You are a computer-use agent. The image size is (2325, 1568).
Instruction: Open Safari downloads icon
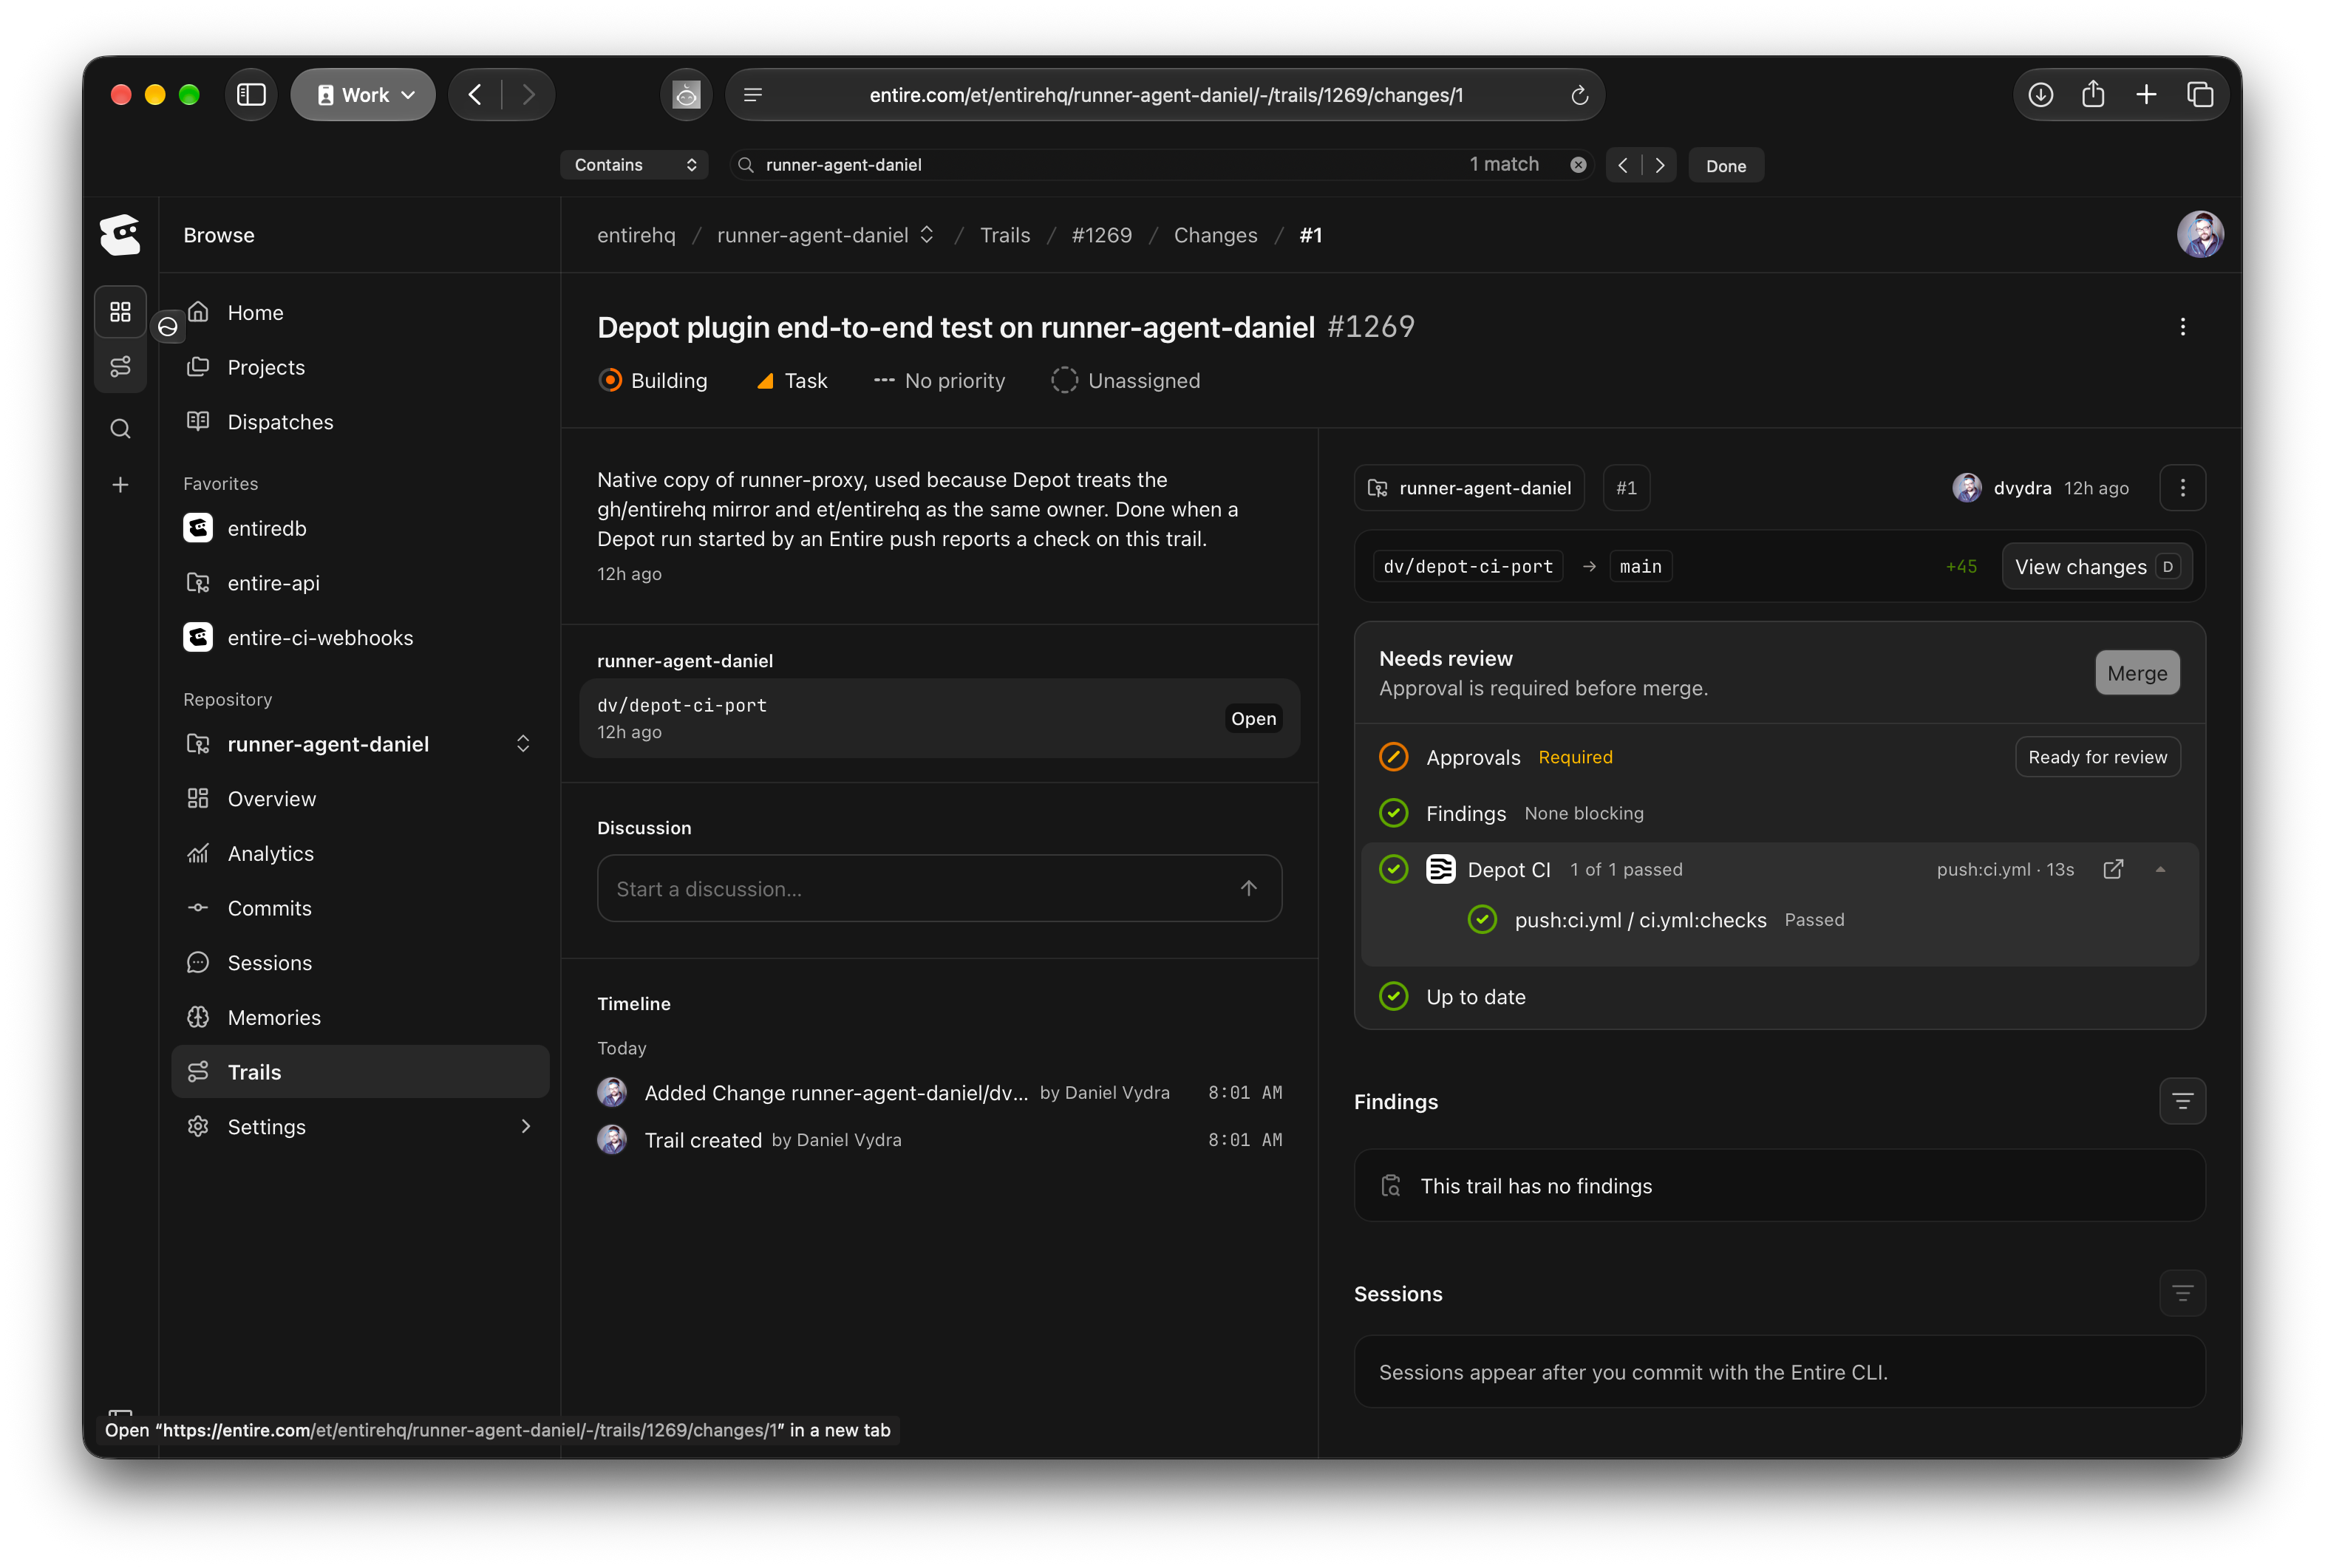(x=2040, y=95)
